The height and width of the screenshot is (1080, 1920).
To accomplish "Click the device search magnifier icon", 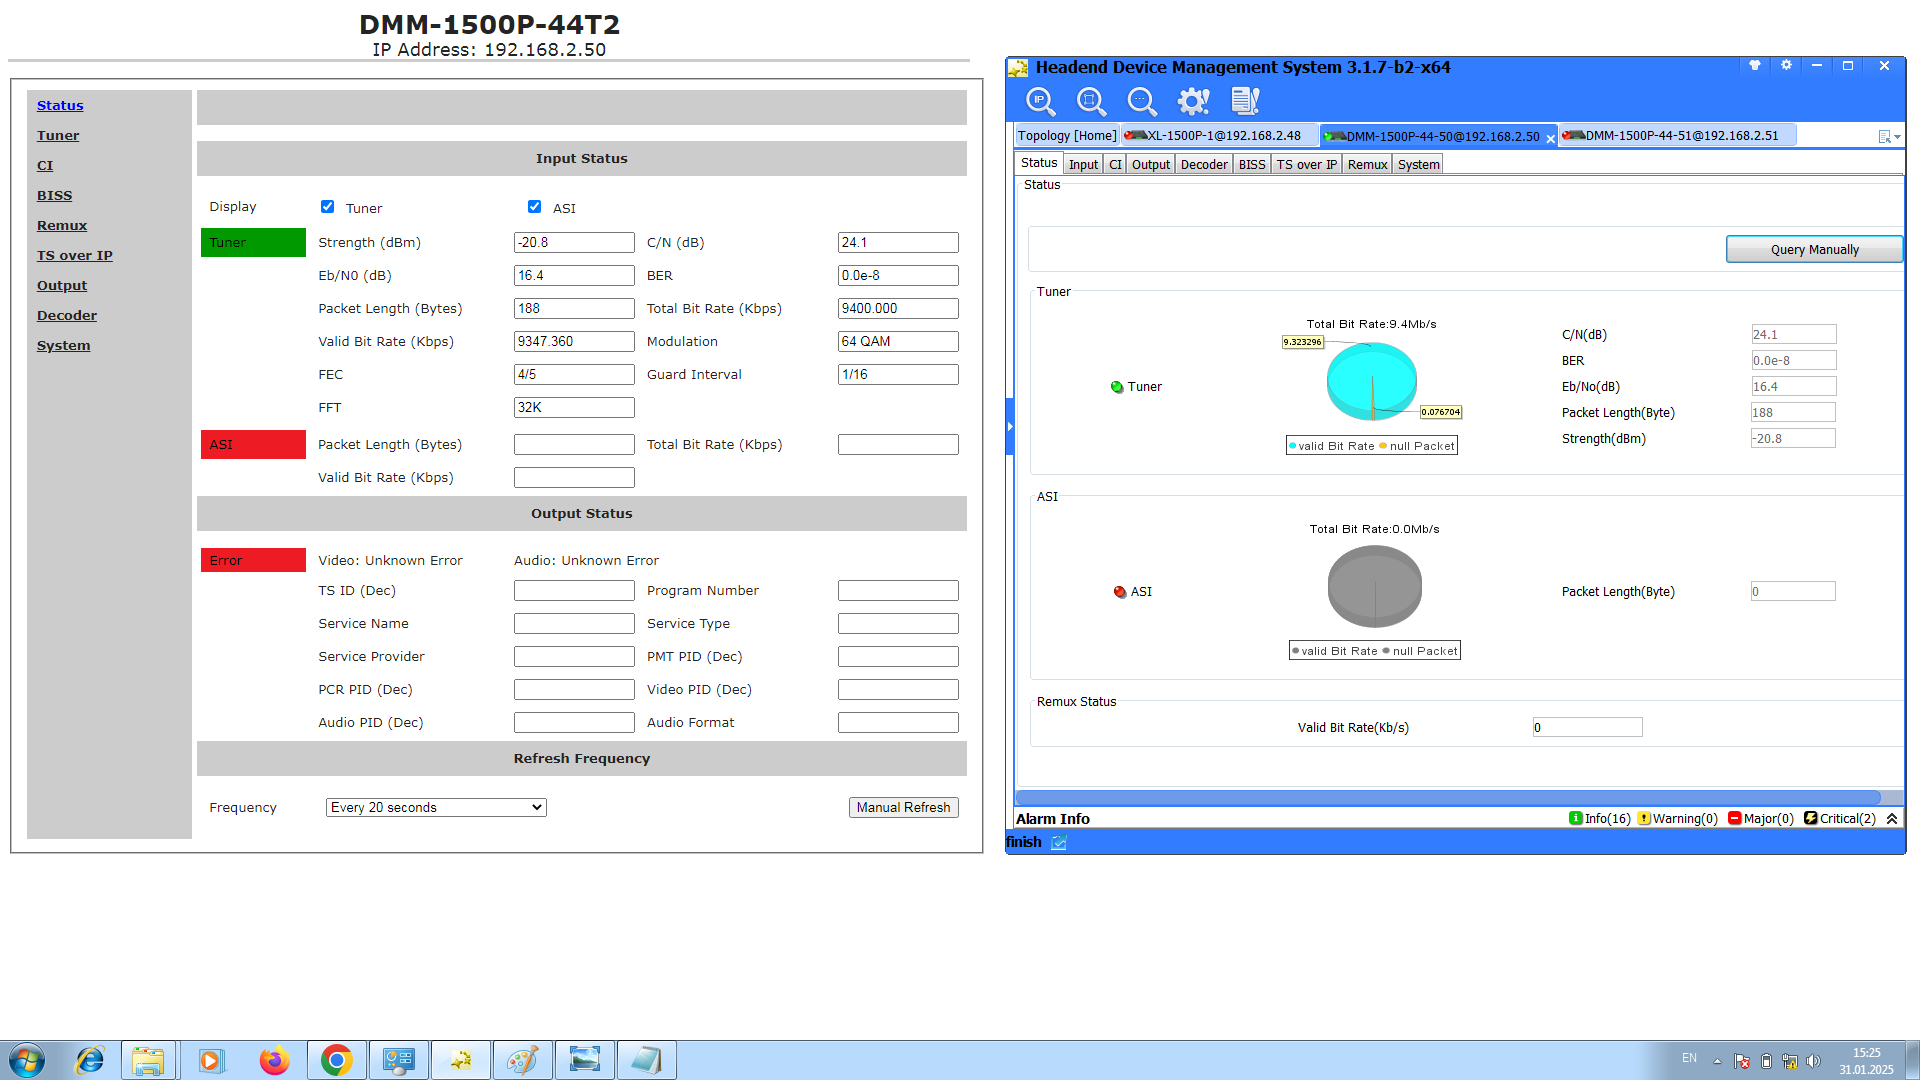I will coord(1091,101).
